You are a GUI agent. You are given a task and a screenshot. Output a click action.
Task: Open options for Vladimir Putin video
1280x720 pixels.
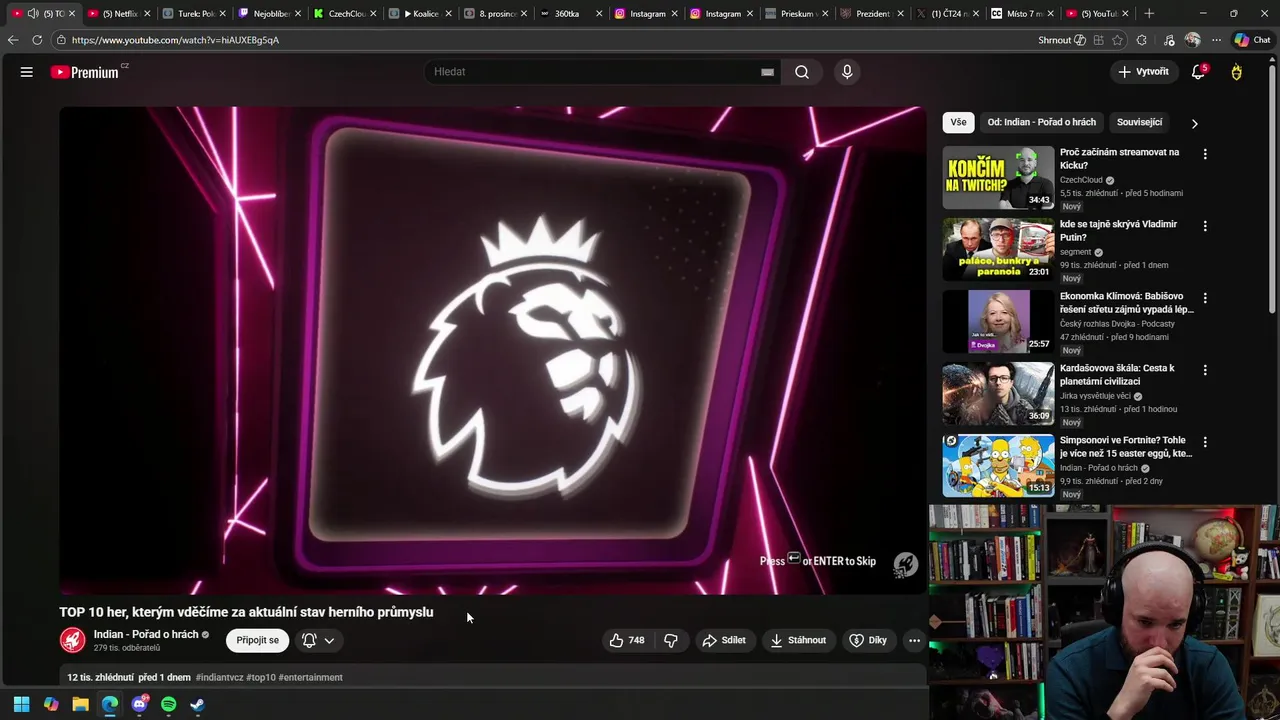pos(1205,226)
